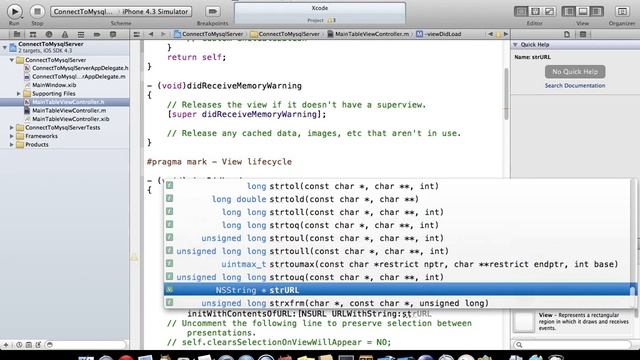Open MainTableViewController.xib file
Image resolution: width=640 pixels, height=360 pixels.
point(67,119)
